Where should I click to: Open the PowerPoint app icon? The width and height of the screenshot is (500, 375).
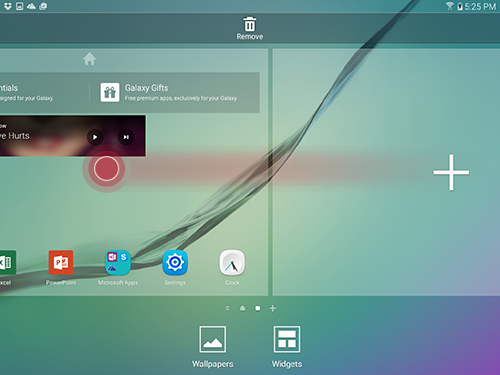(x=61, y=262)
